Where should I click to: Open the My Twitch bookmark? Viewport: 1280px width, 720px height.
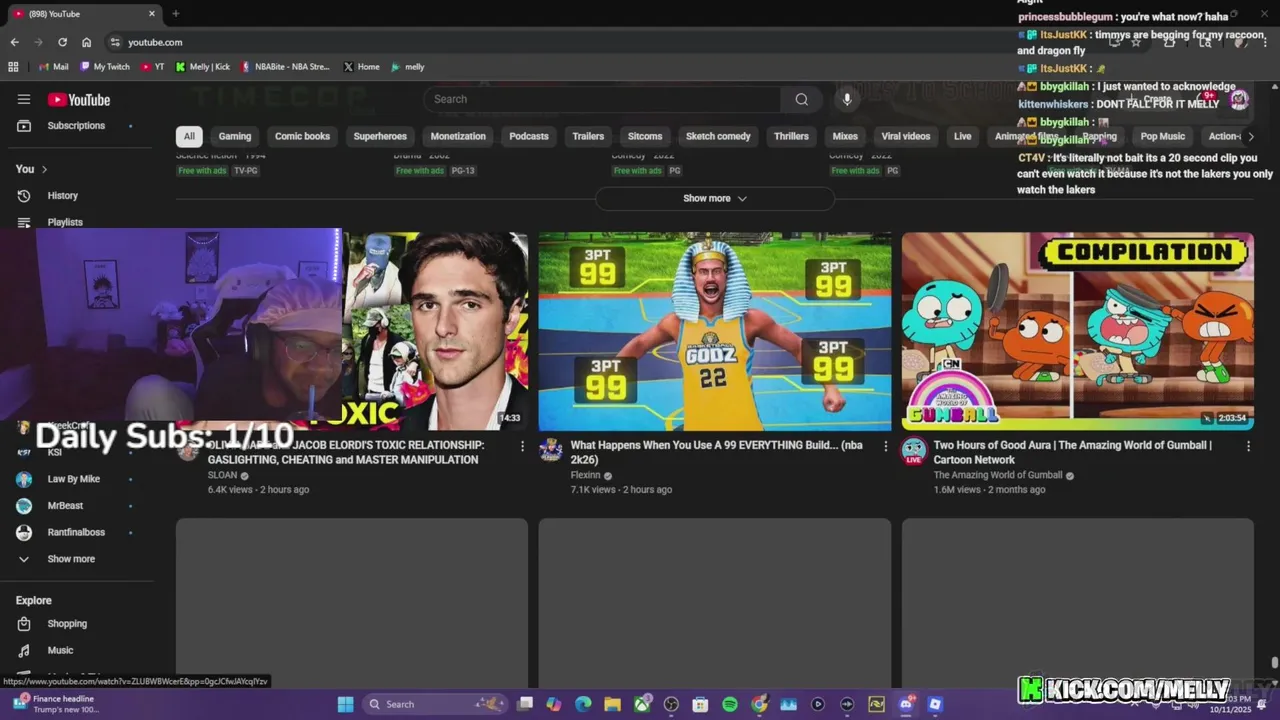coord(105,67)
